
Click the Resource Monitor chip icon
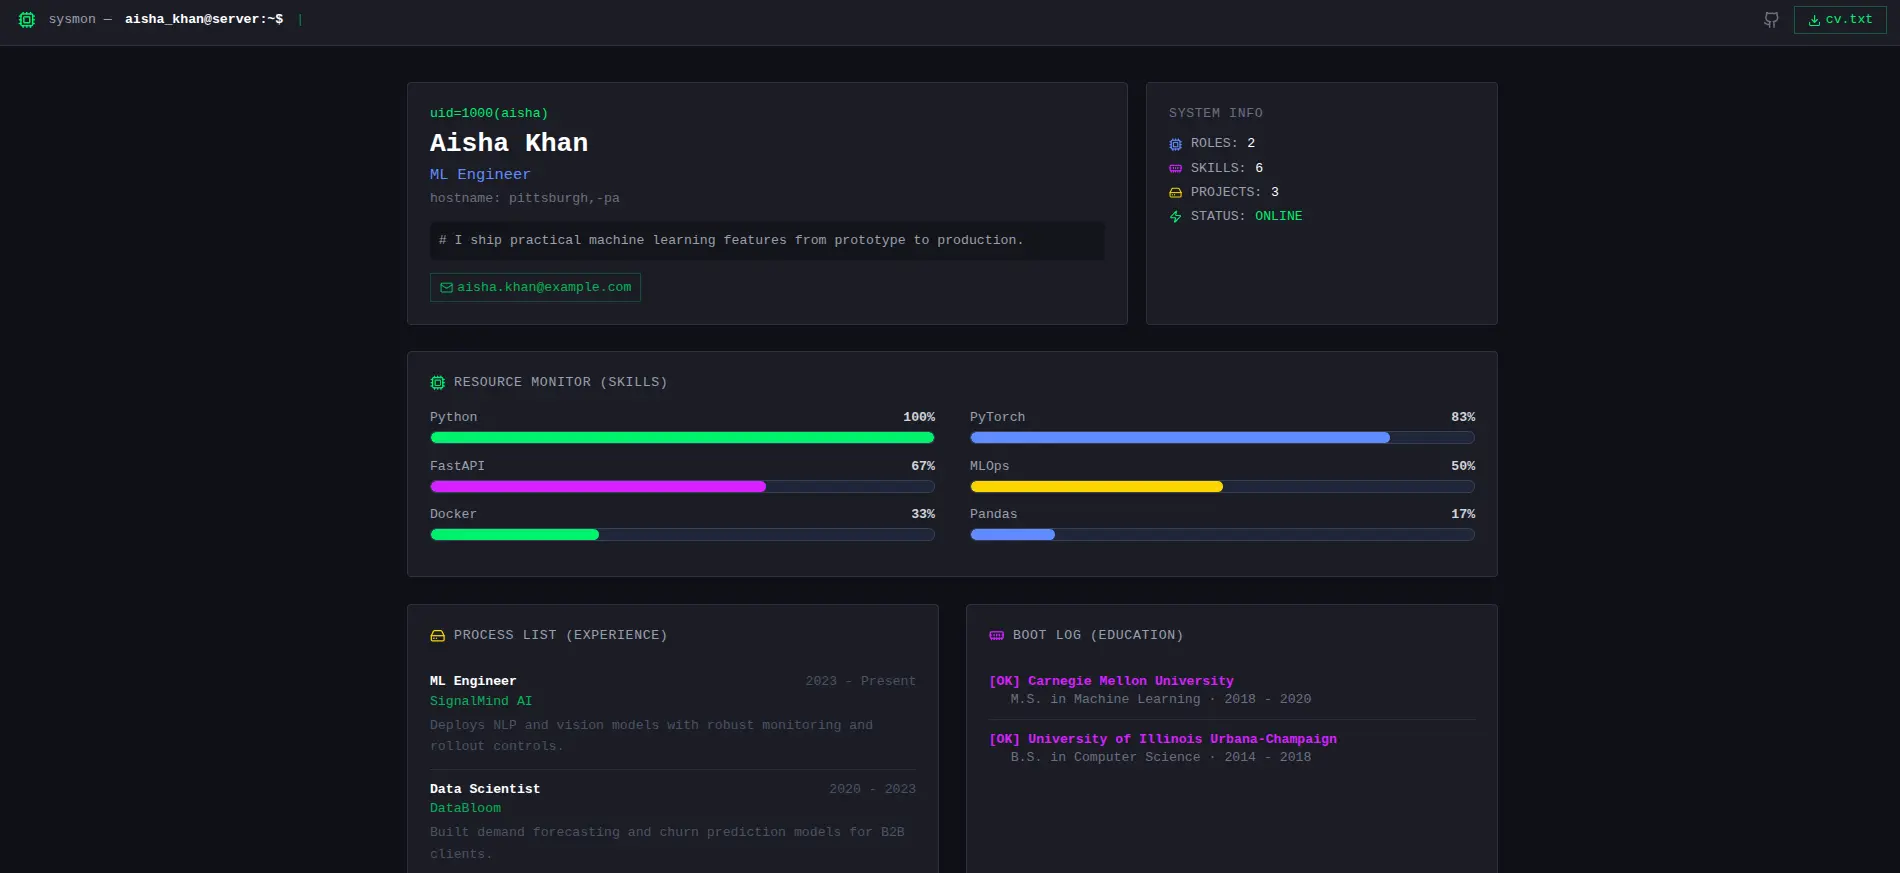coord(437,383)
